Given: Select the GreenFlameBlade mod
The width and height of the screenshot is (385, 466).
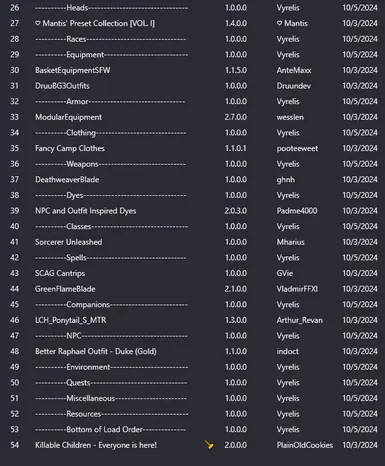Looking at the screenshot, I should (65, 289).
